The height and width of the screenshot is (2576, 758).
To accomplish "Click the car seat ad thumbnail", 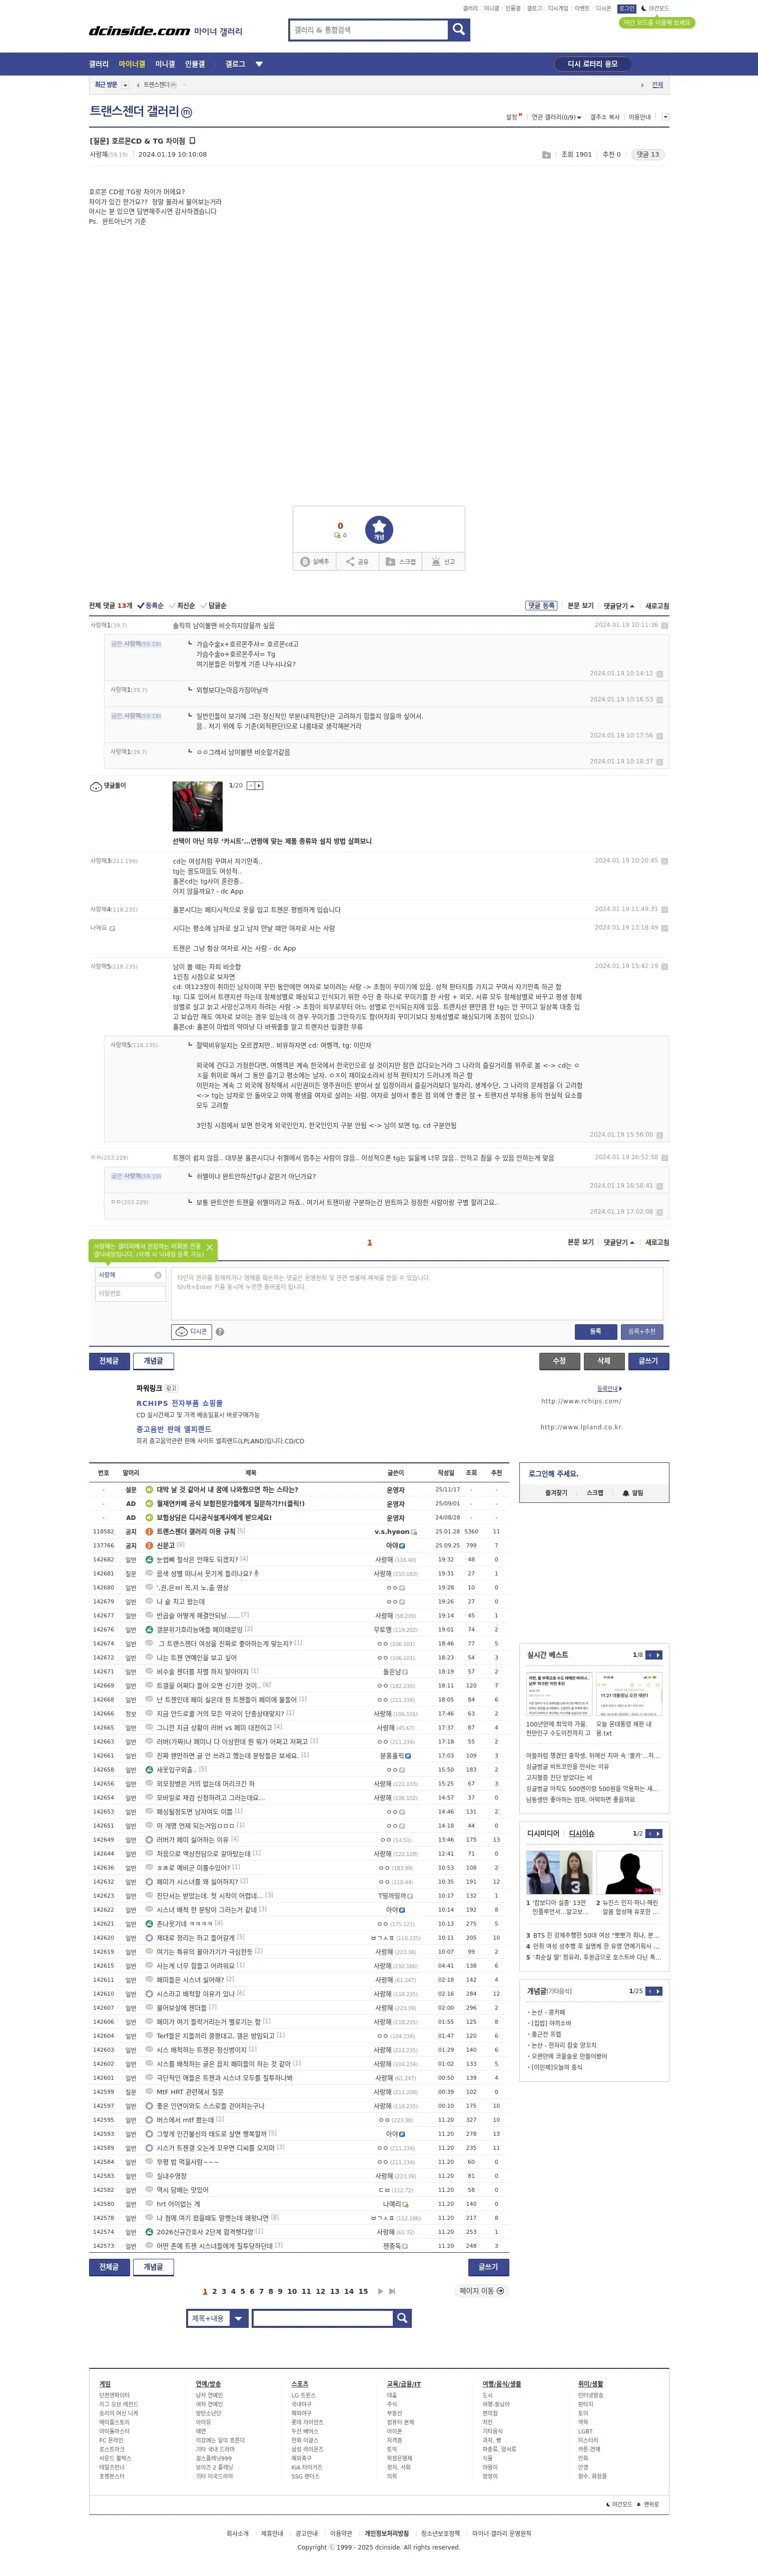I will pyautogui.click(x=197, y=807).
